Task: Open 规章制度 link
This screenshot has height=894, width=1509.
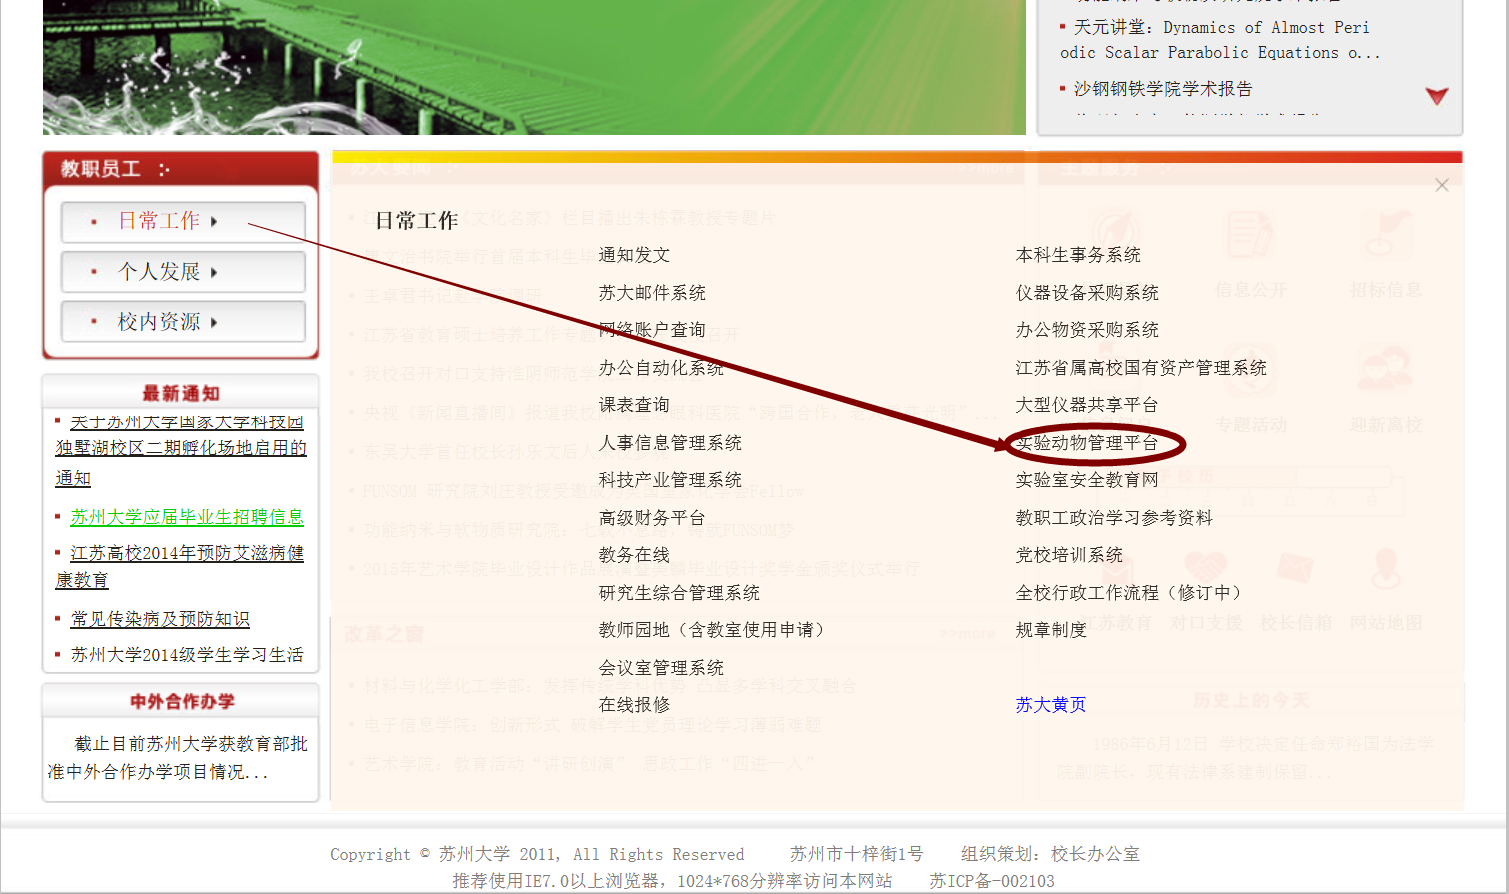Action: pyautogui.click(x=1051, y=630)
